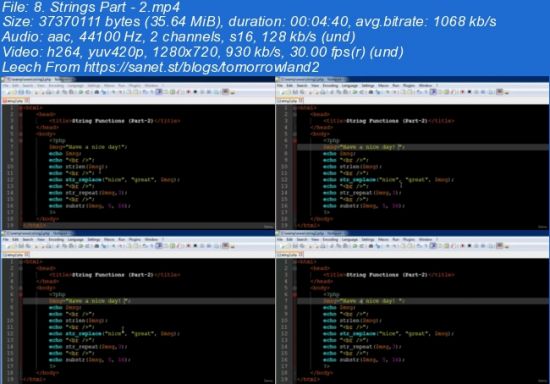Open Settings menu in top-right Notepad++ frame

(368, 86)
